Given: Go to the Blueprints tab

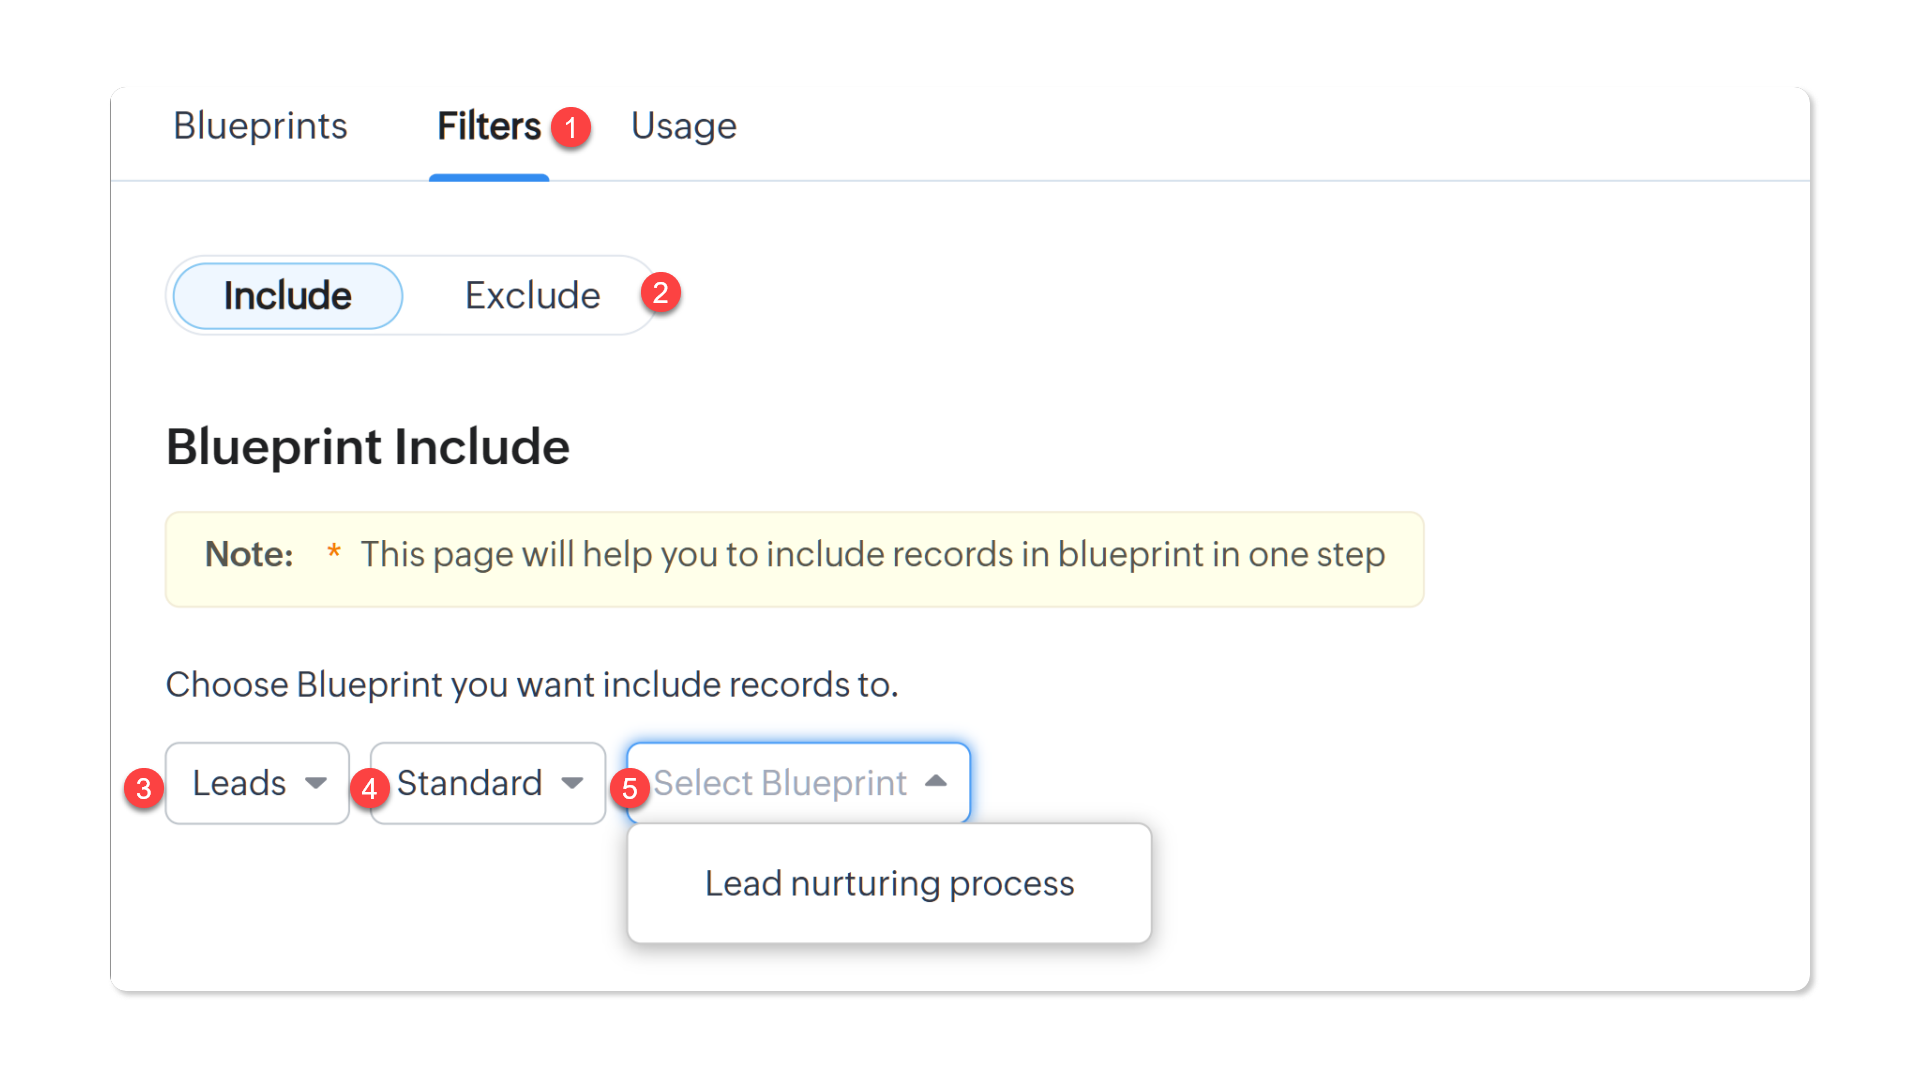Looking at the screenshot, I should click(x=260, y=126).
